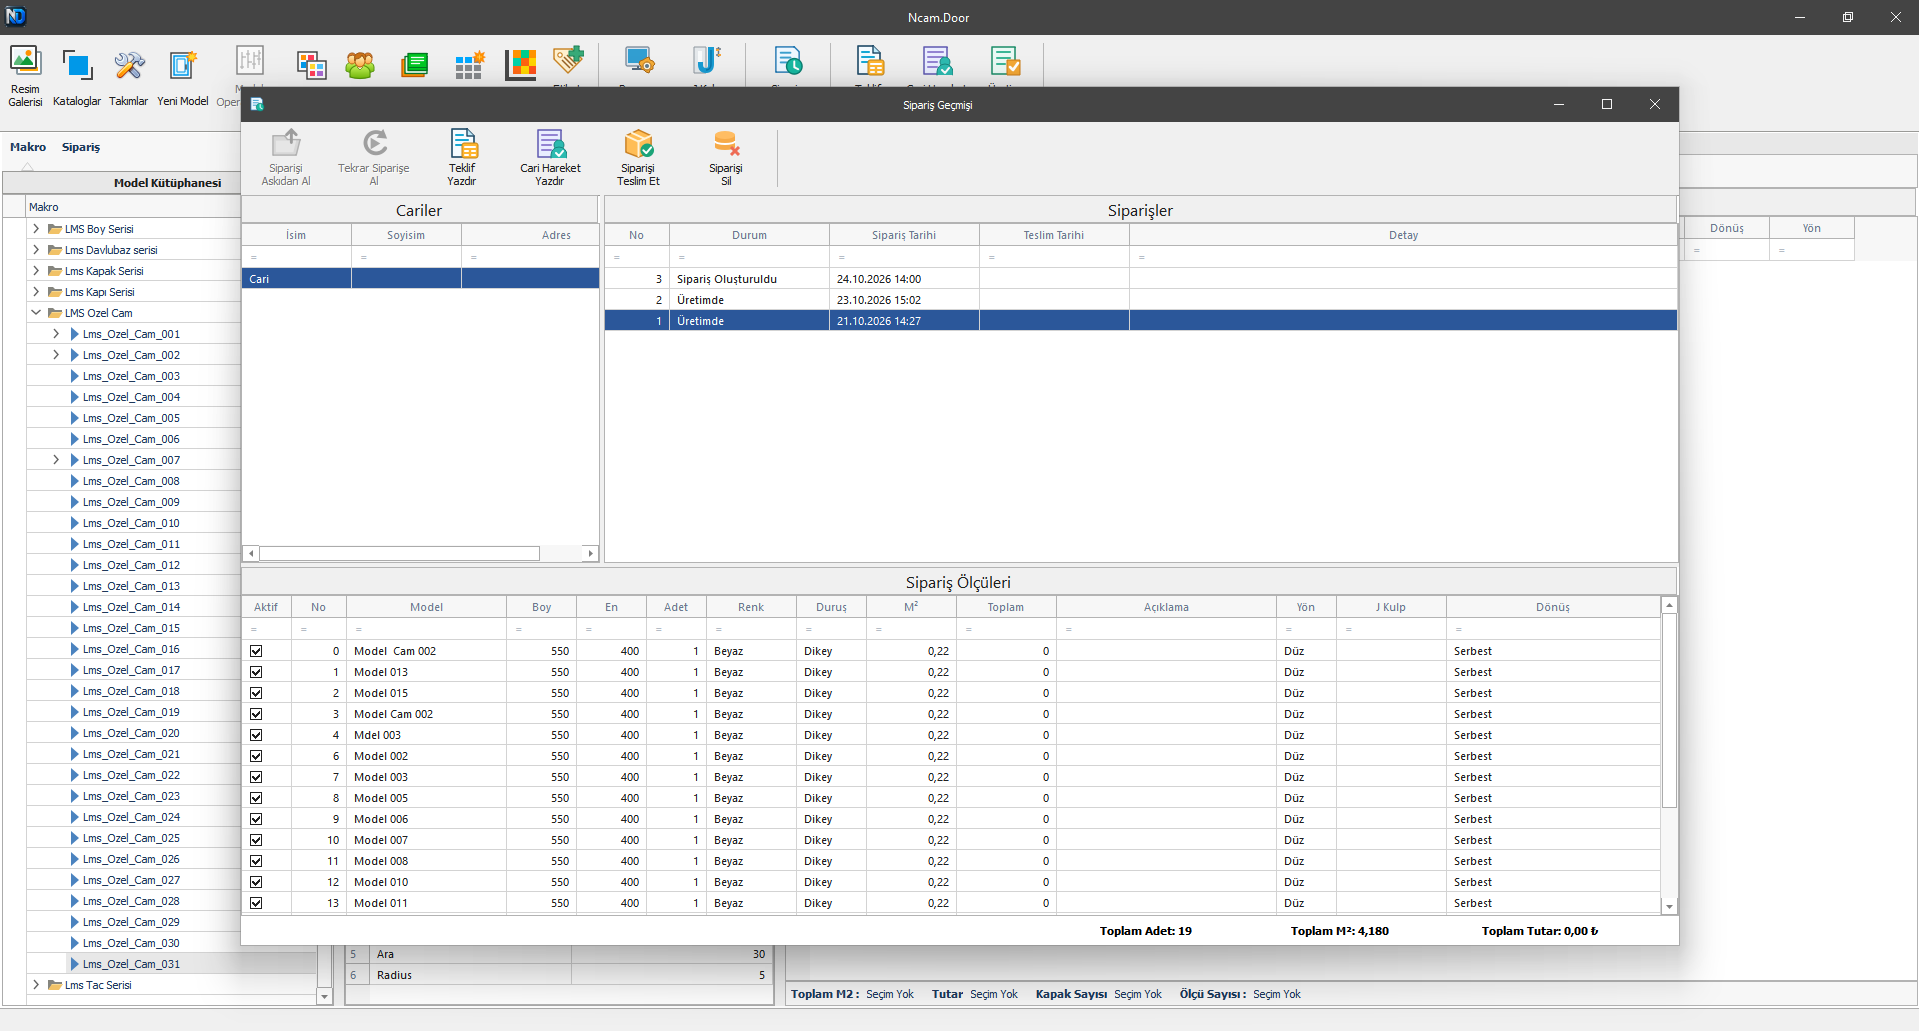Click Teklif Yazdır icon
The width and height of the screenshot is (1919, 1031).
[x=462, y=157]
